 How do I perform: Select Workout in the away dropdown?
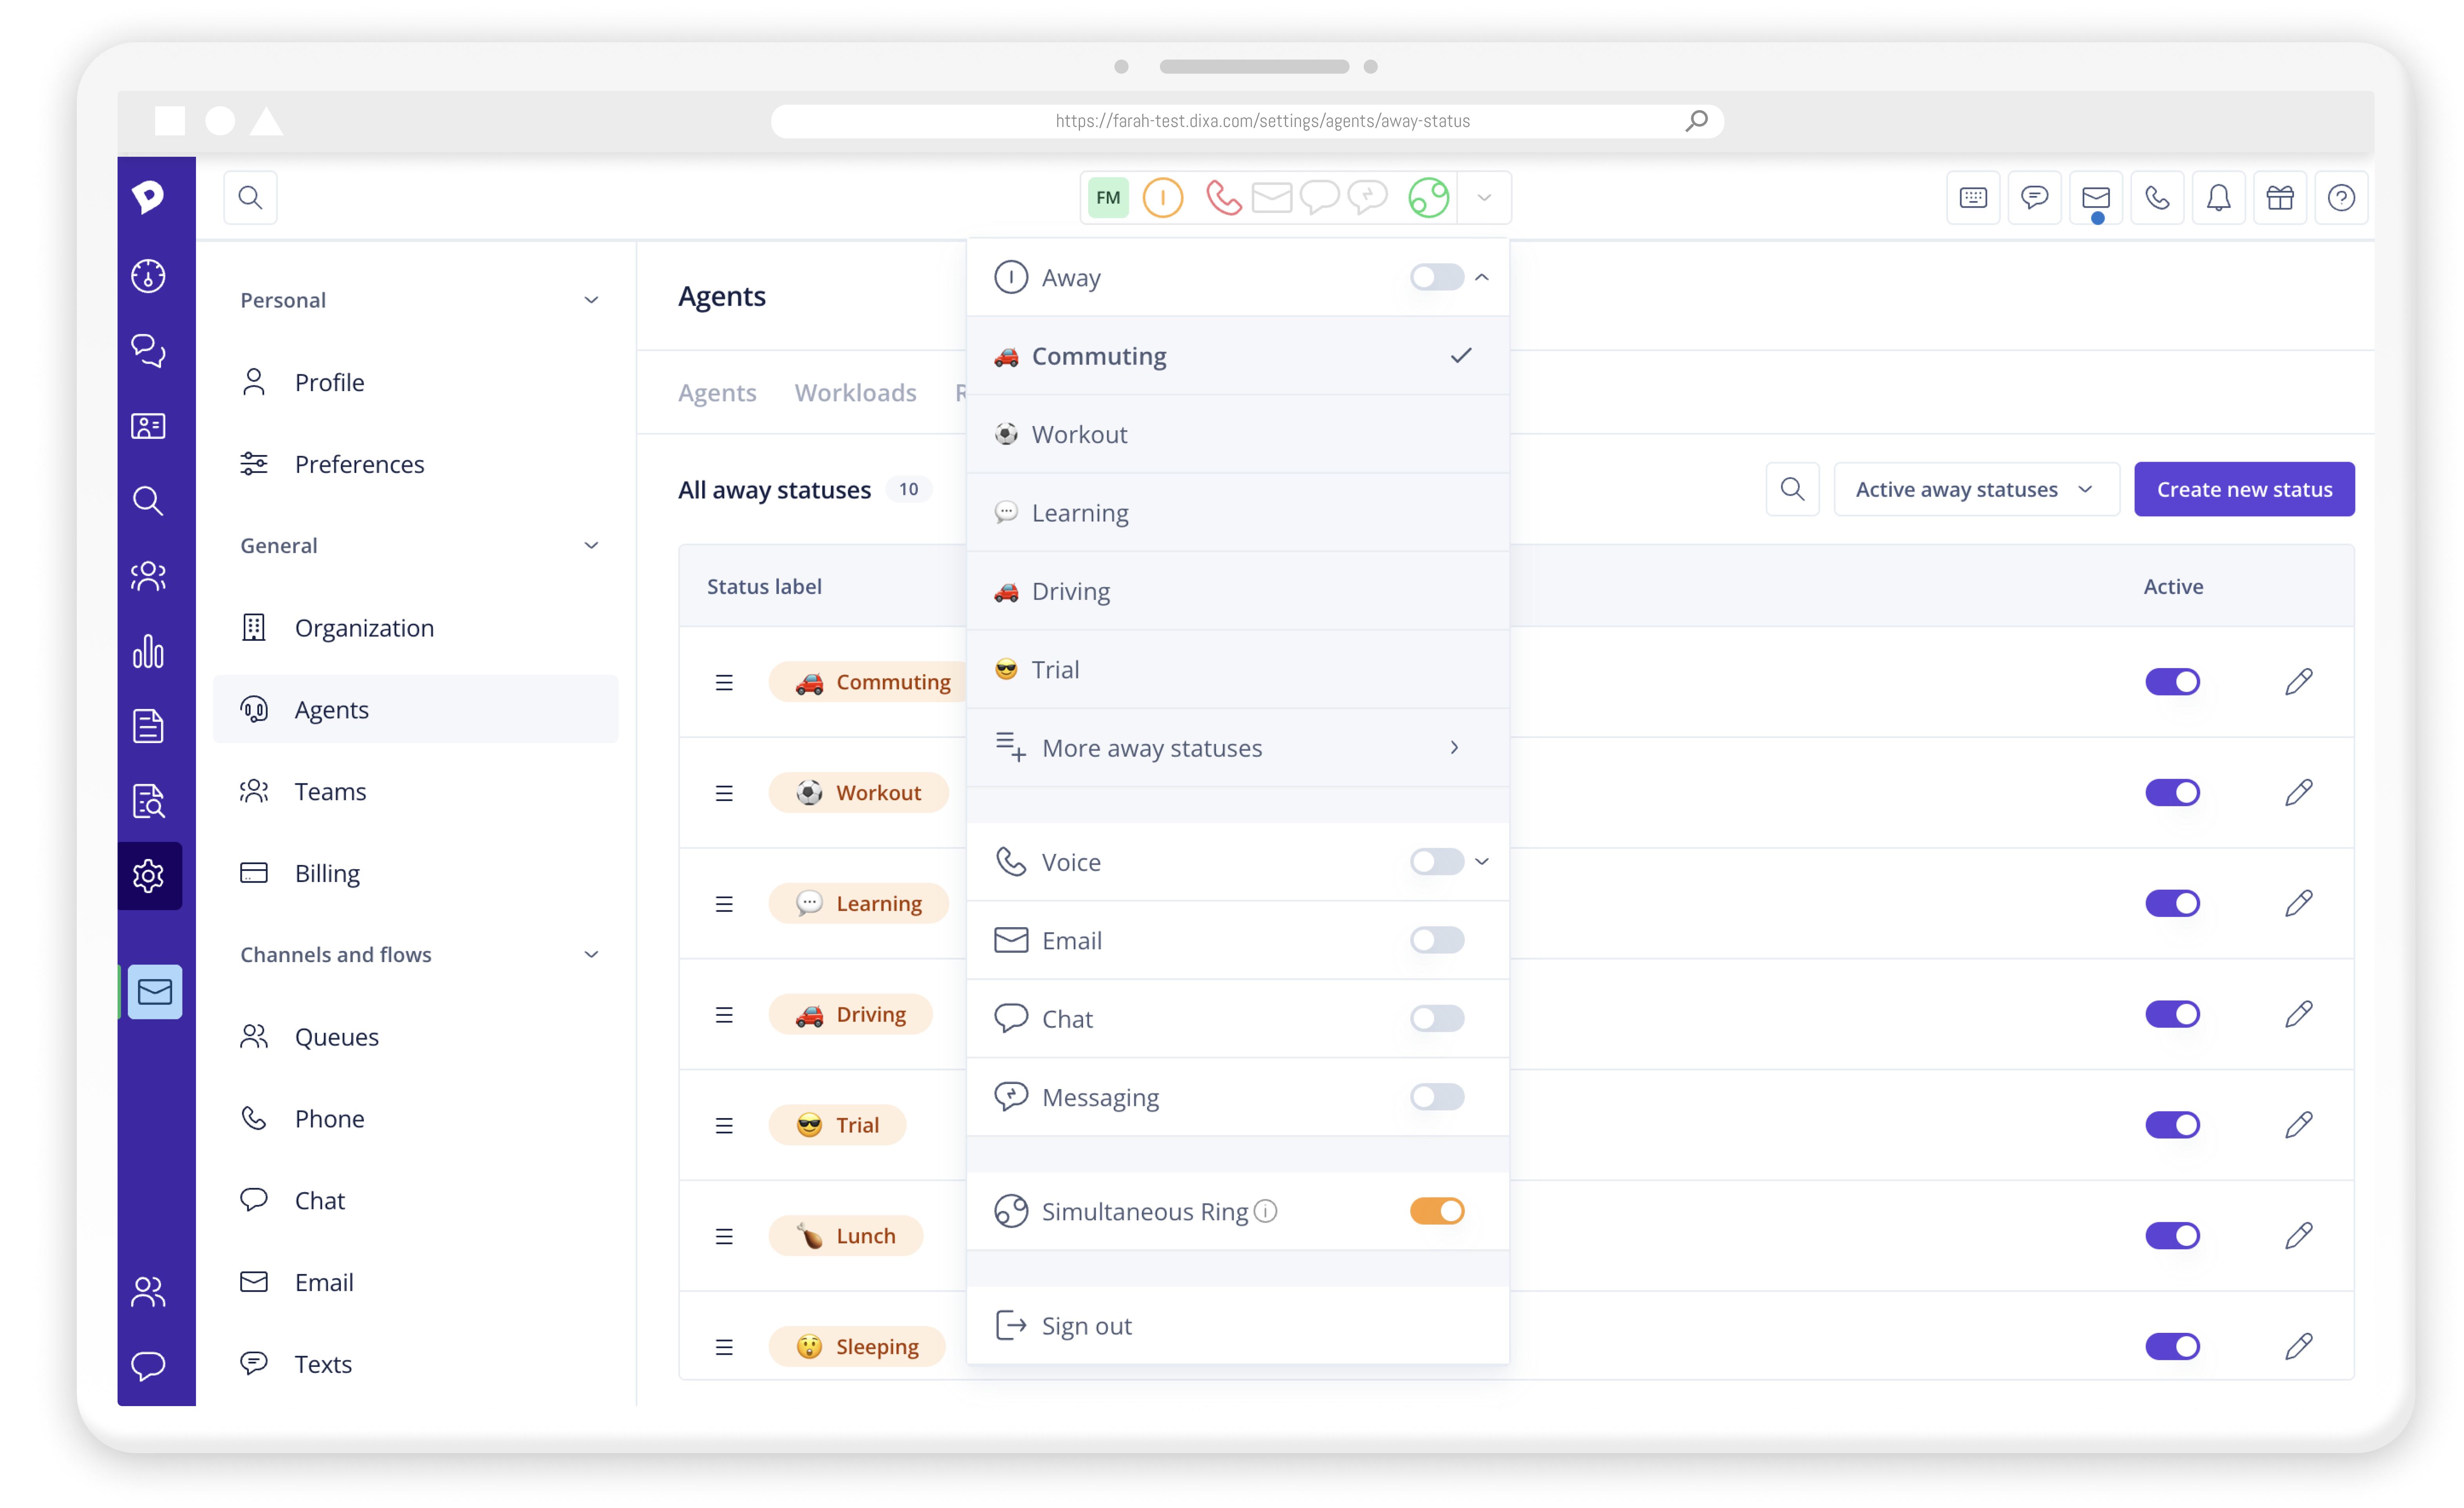(1237, 434)
